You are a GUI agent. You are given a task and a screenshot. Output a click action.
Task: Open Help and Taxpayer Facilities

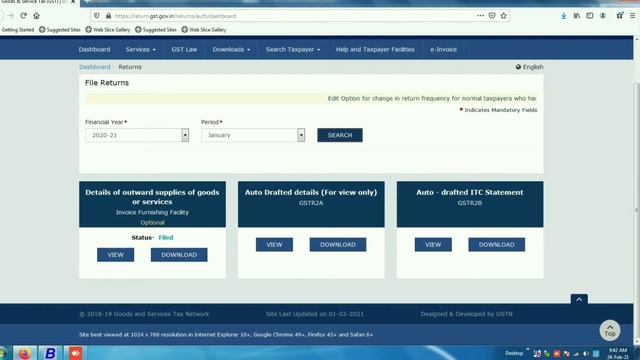[x=375, y=49]
